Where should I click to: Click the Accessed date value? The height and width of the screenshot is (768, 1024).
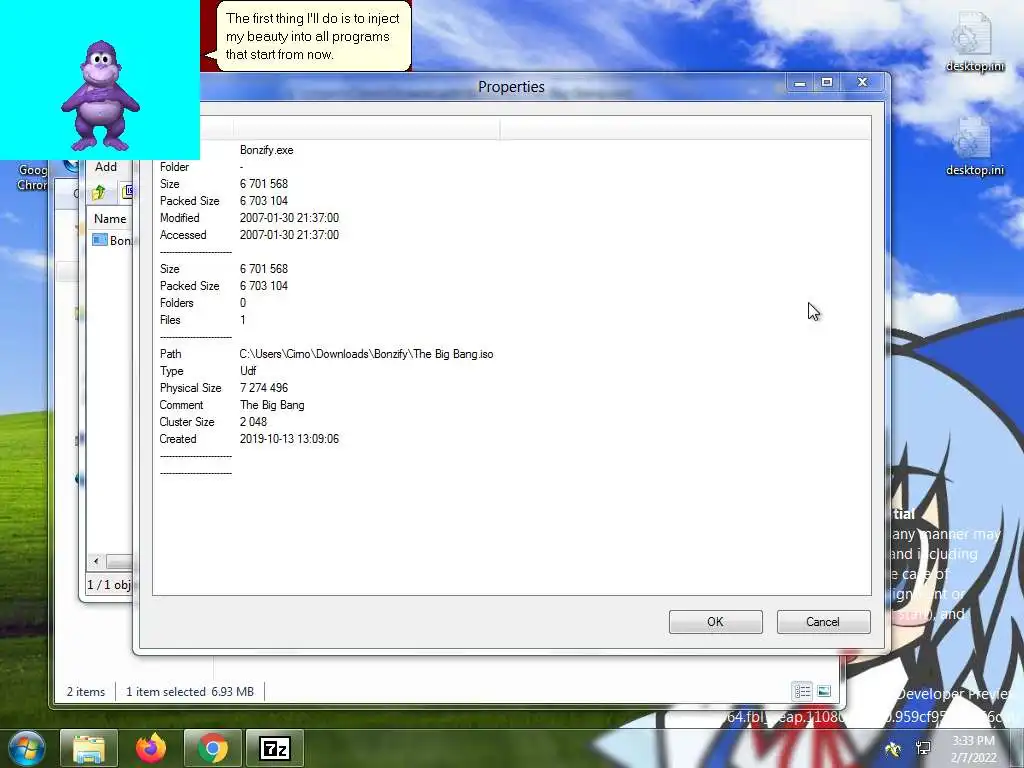tap(289, 235)
